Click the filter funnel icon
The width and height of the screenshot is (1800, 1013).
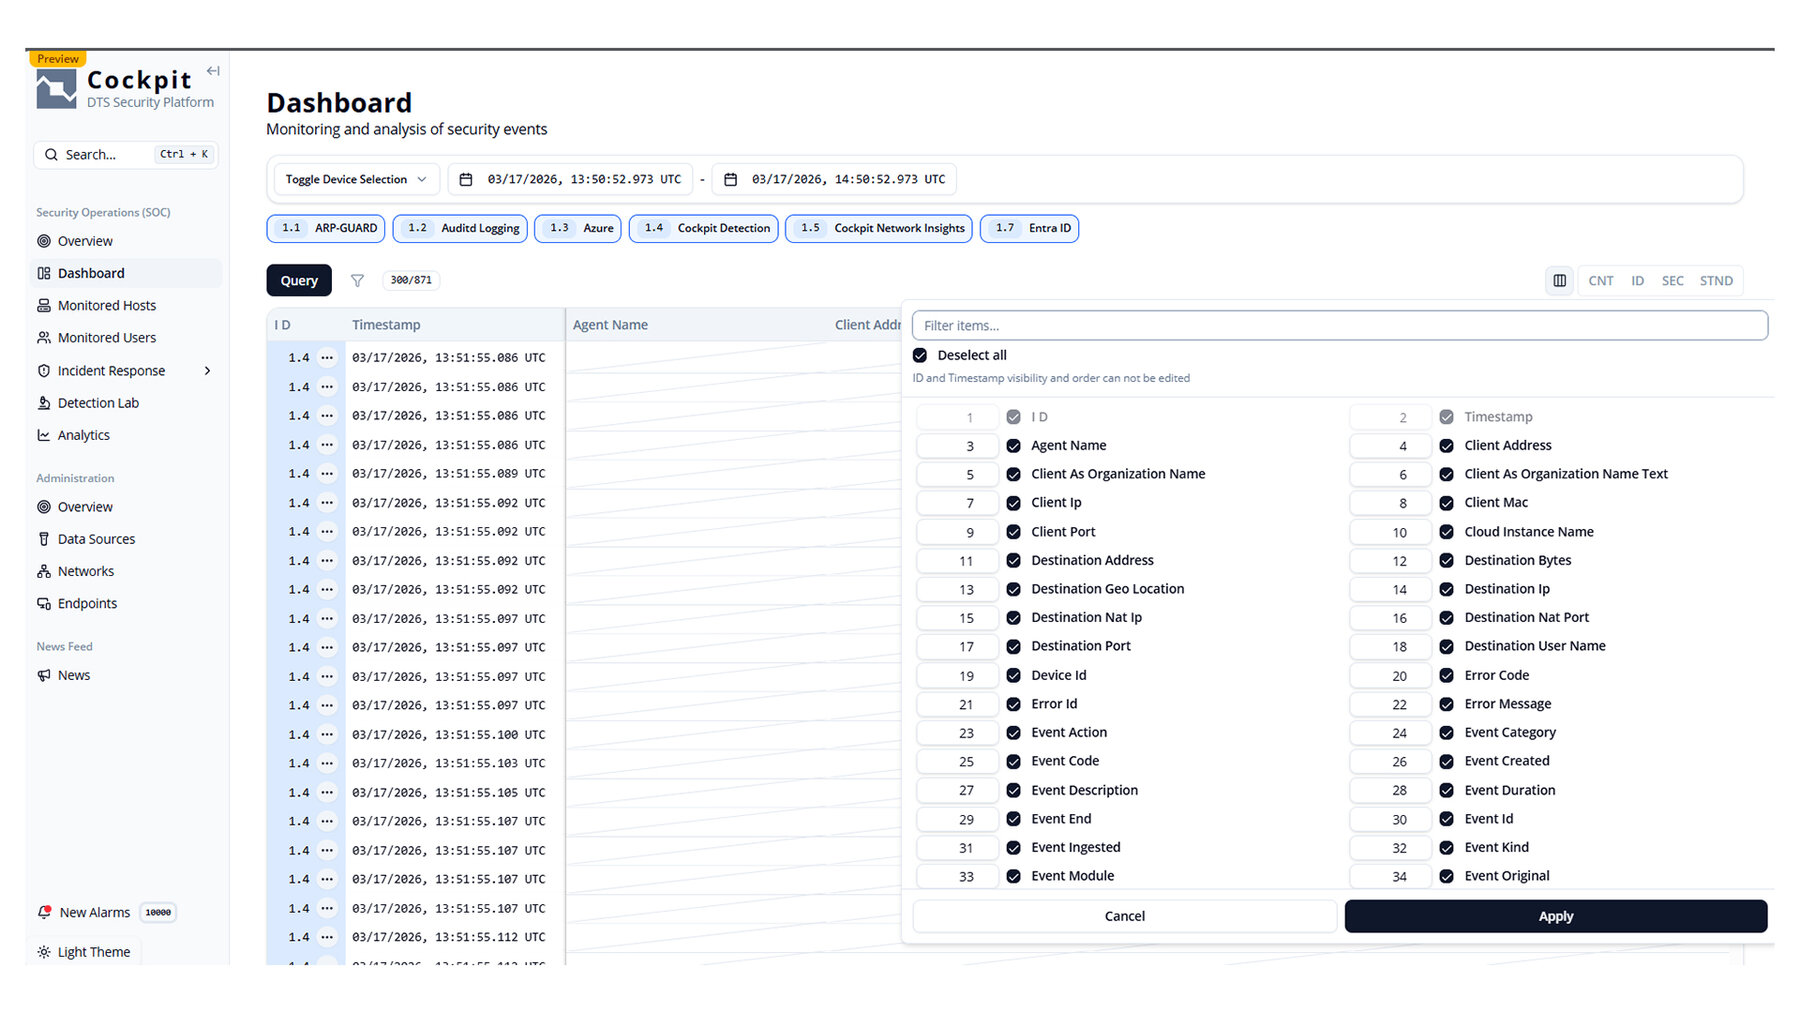pyautogui.click(x=357, y=281)
